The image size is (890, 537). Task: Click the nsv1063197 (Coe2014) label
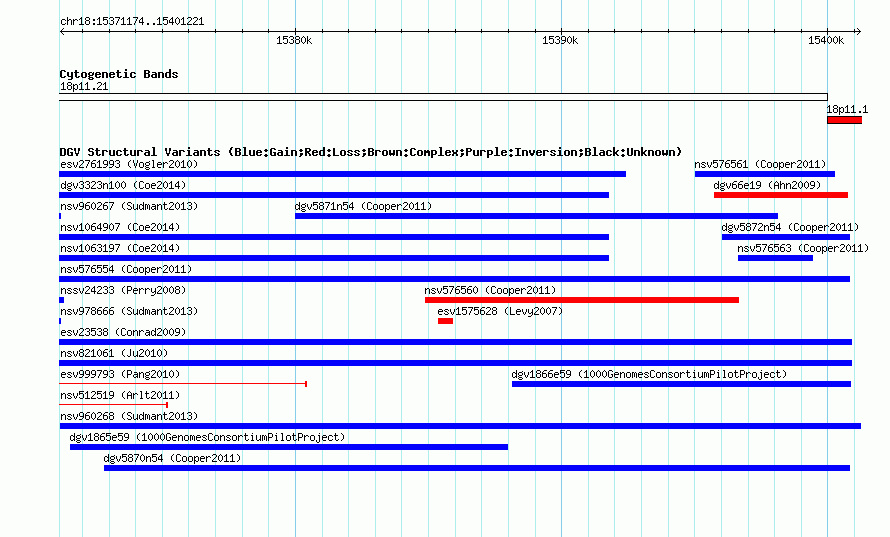[120, 248]
